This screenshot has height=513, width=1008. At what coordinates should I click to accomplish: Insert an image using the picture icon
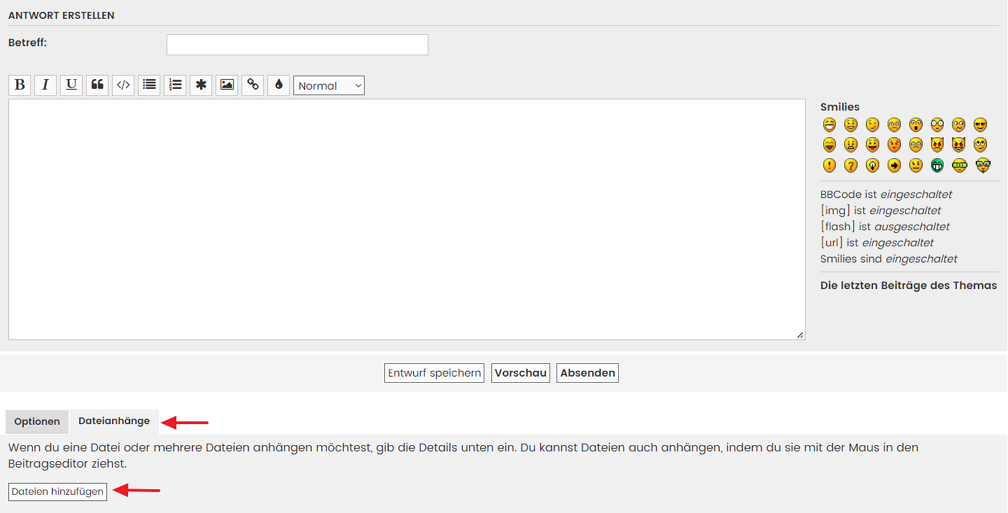tap(227, 85)
